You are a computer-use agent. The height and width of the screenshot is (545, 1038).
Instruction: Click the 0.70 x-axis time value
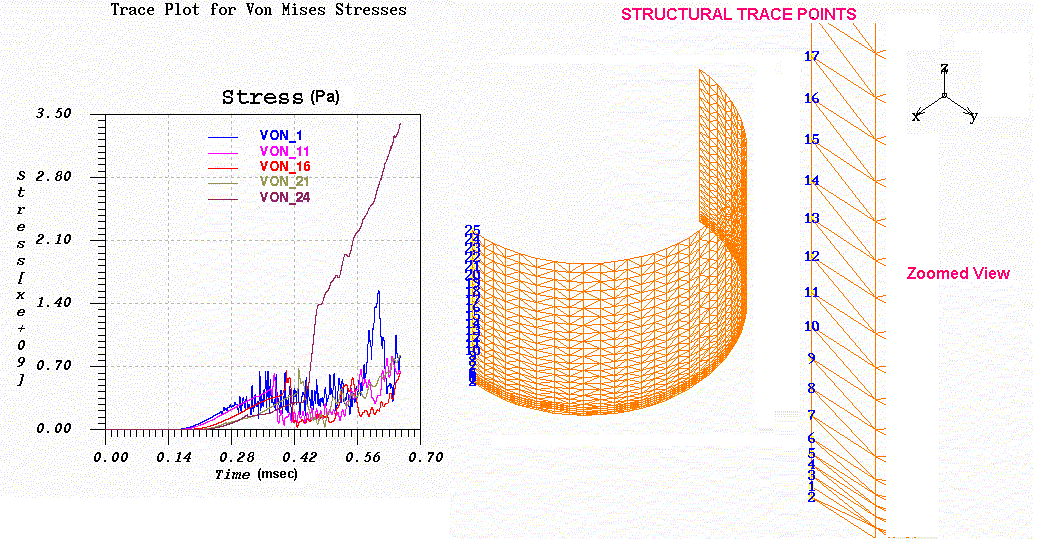(426, 458)
